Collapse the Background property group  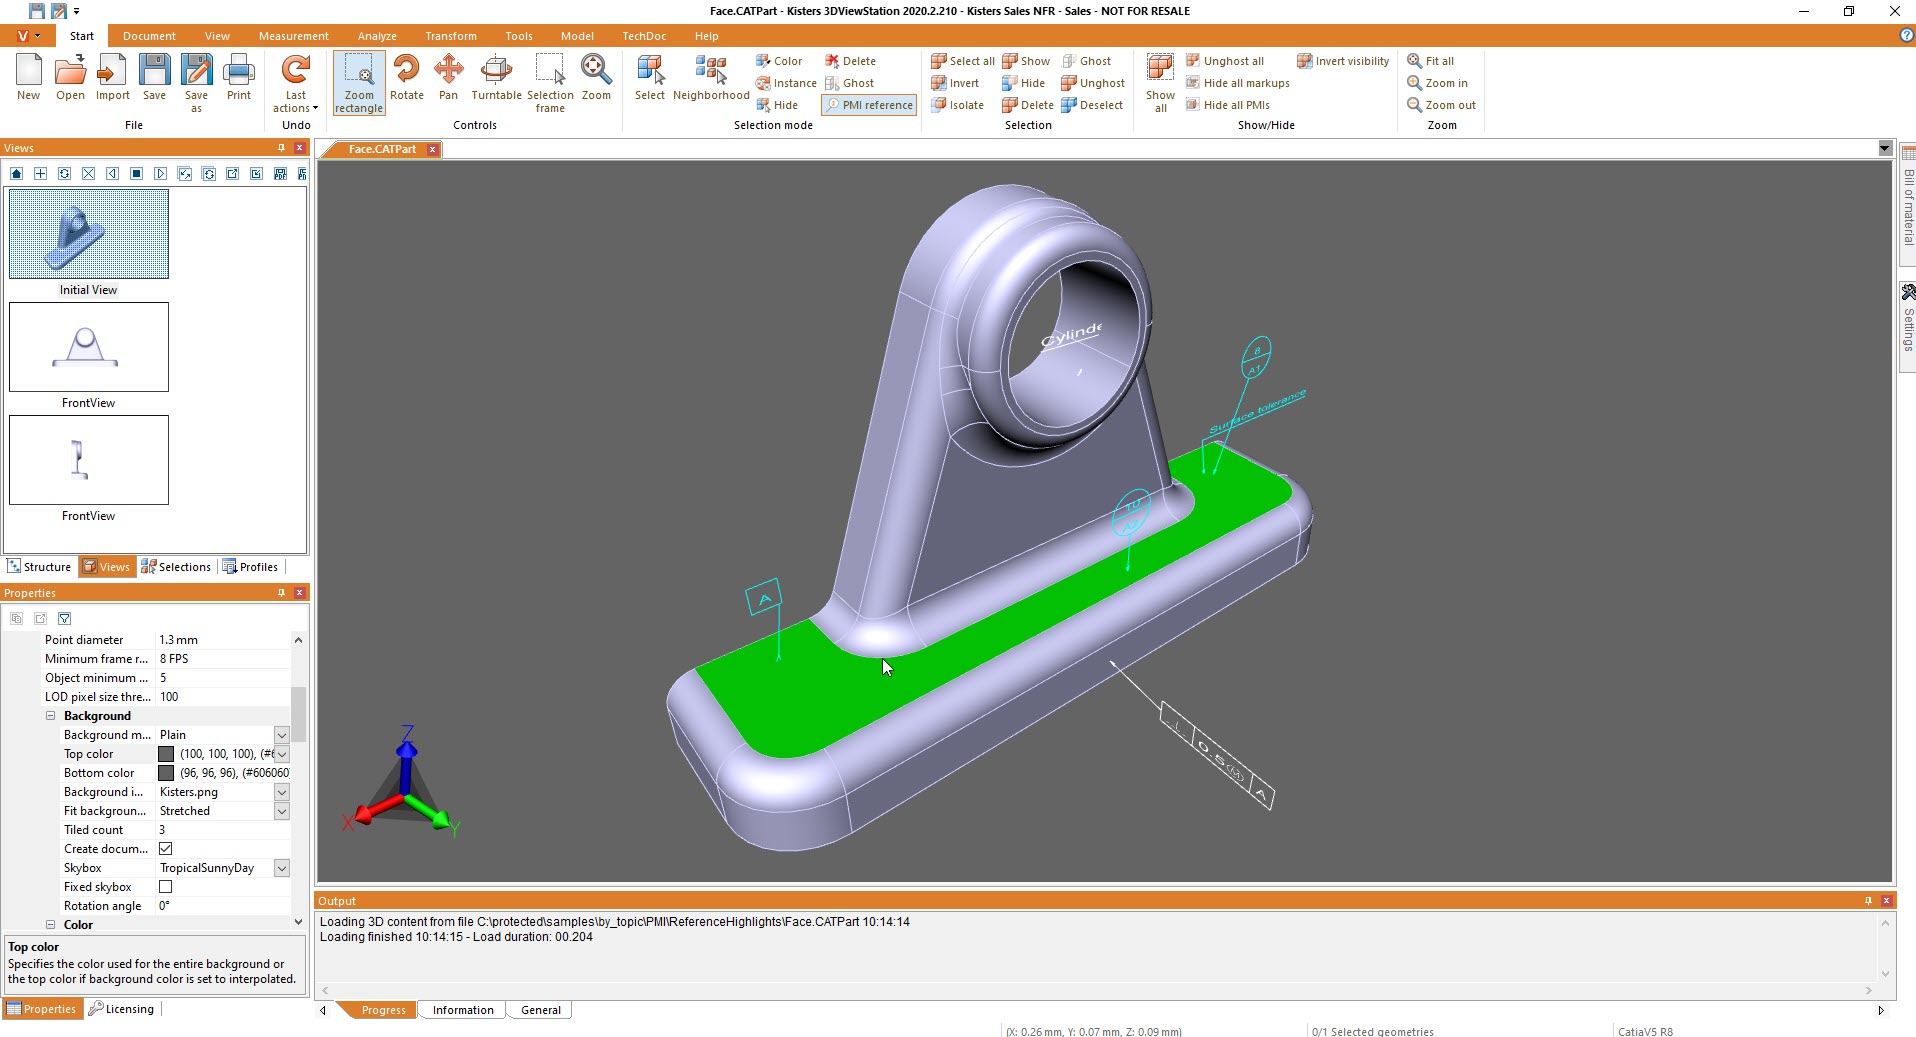click(50, 716)
